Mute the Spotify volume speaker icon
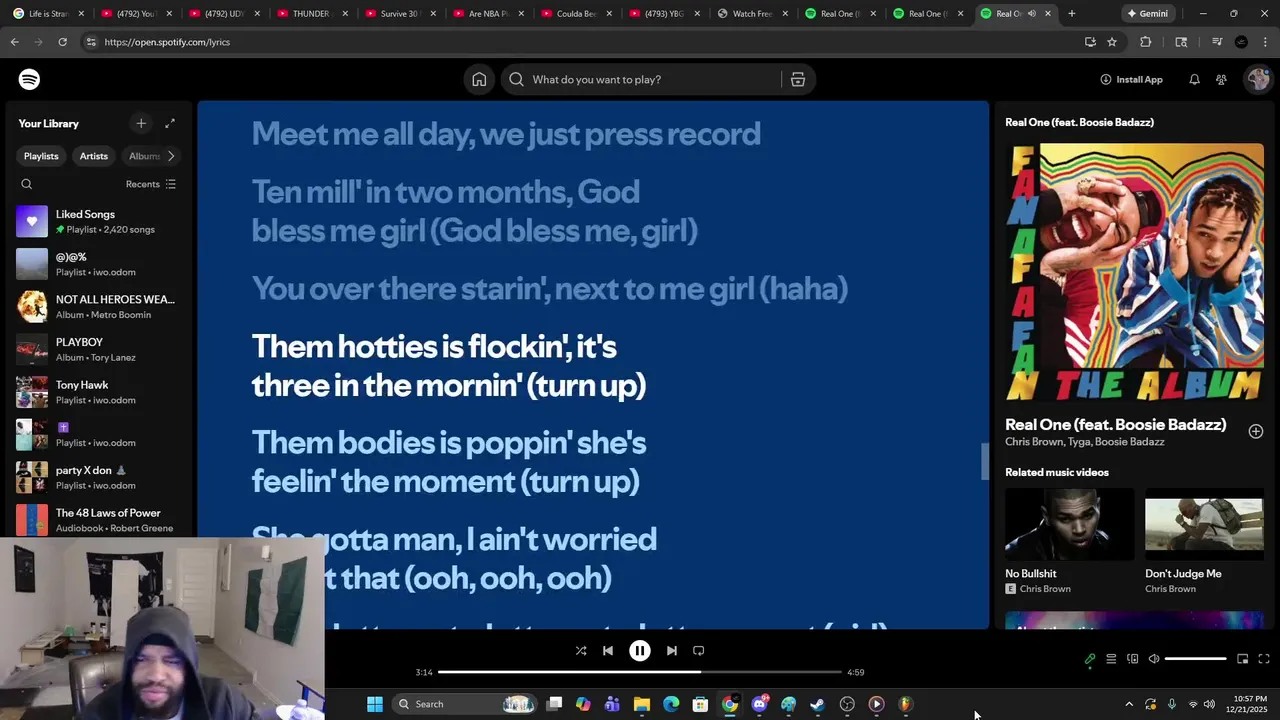Screen dimensions: 1280x720 (1154, 659)
